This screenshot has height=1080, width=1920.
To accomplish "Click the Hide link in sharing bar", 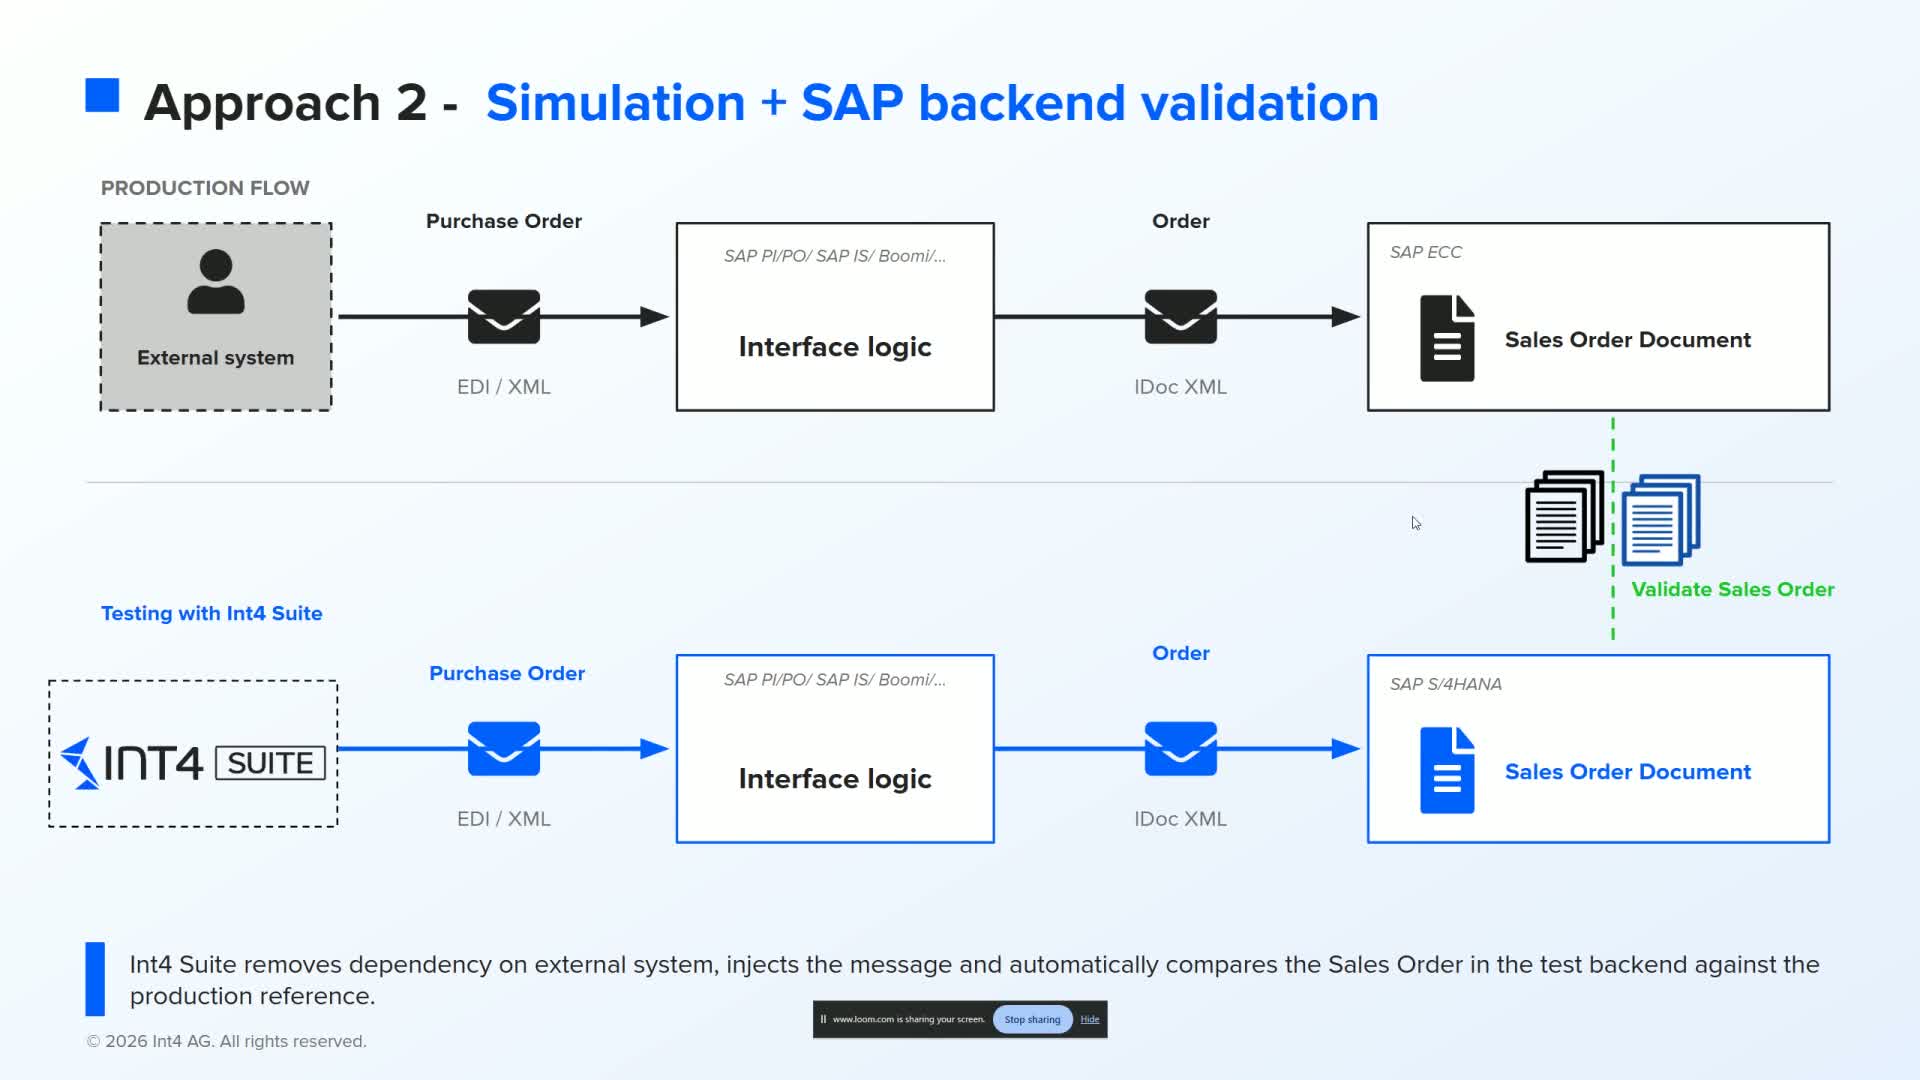I will coord(1090,1019).
